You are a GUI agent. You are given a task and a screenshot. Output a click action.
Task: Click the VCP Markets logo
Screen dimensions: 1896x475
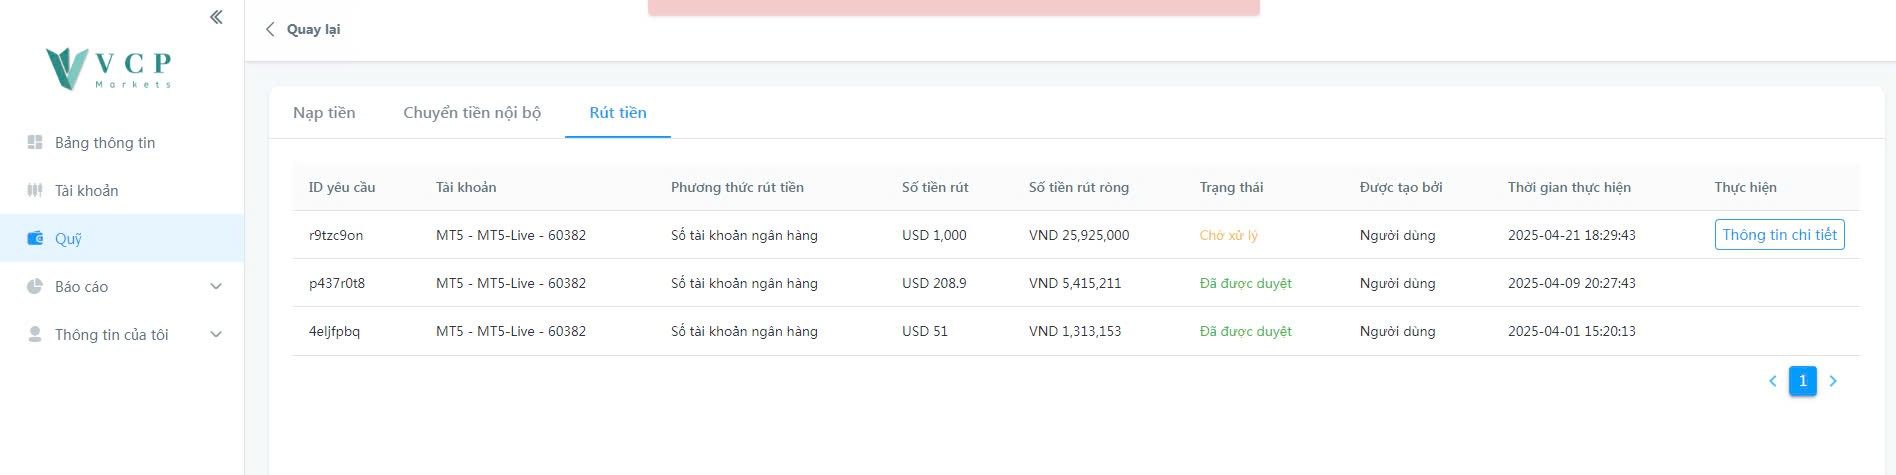pyautogui.click(x=109, y=68)
